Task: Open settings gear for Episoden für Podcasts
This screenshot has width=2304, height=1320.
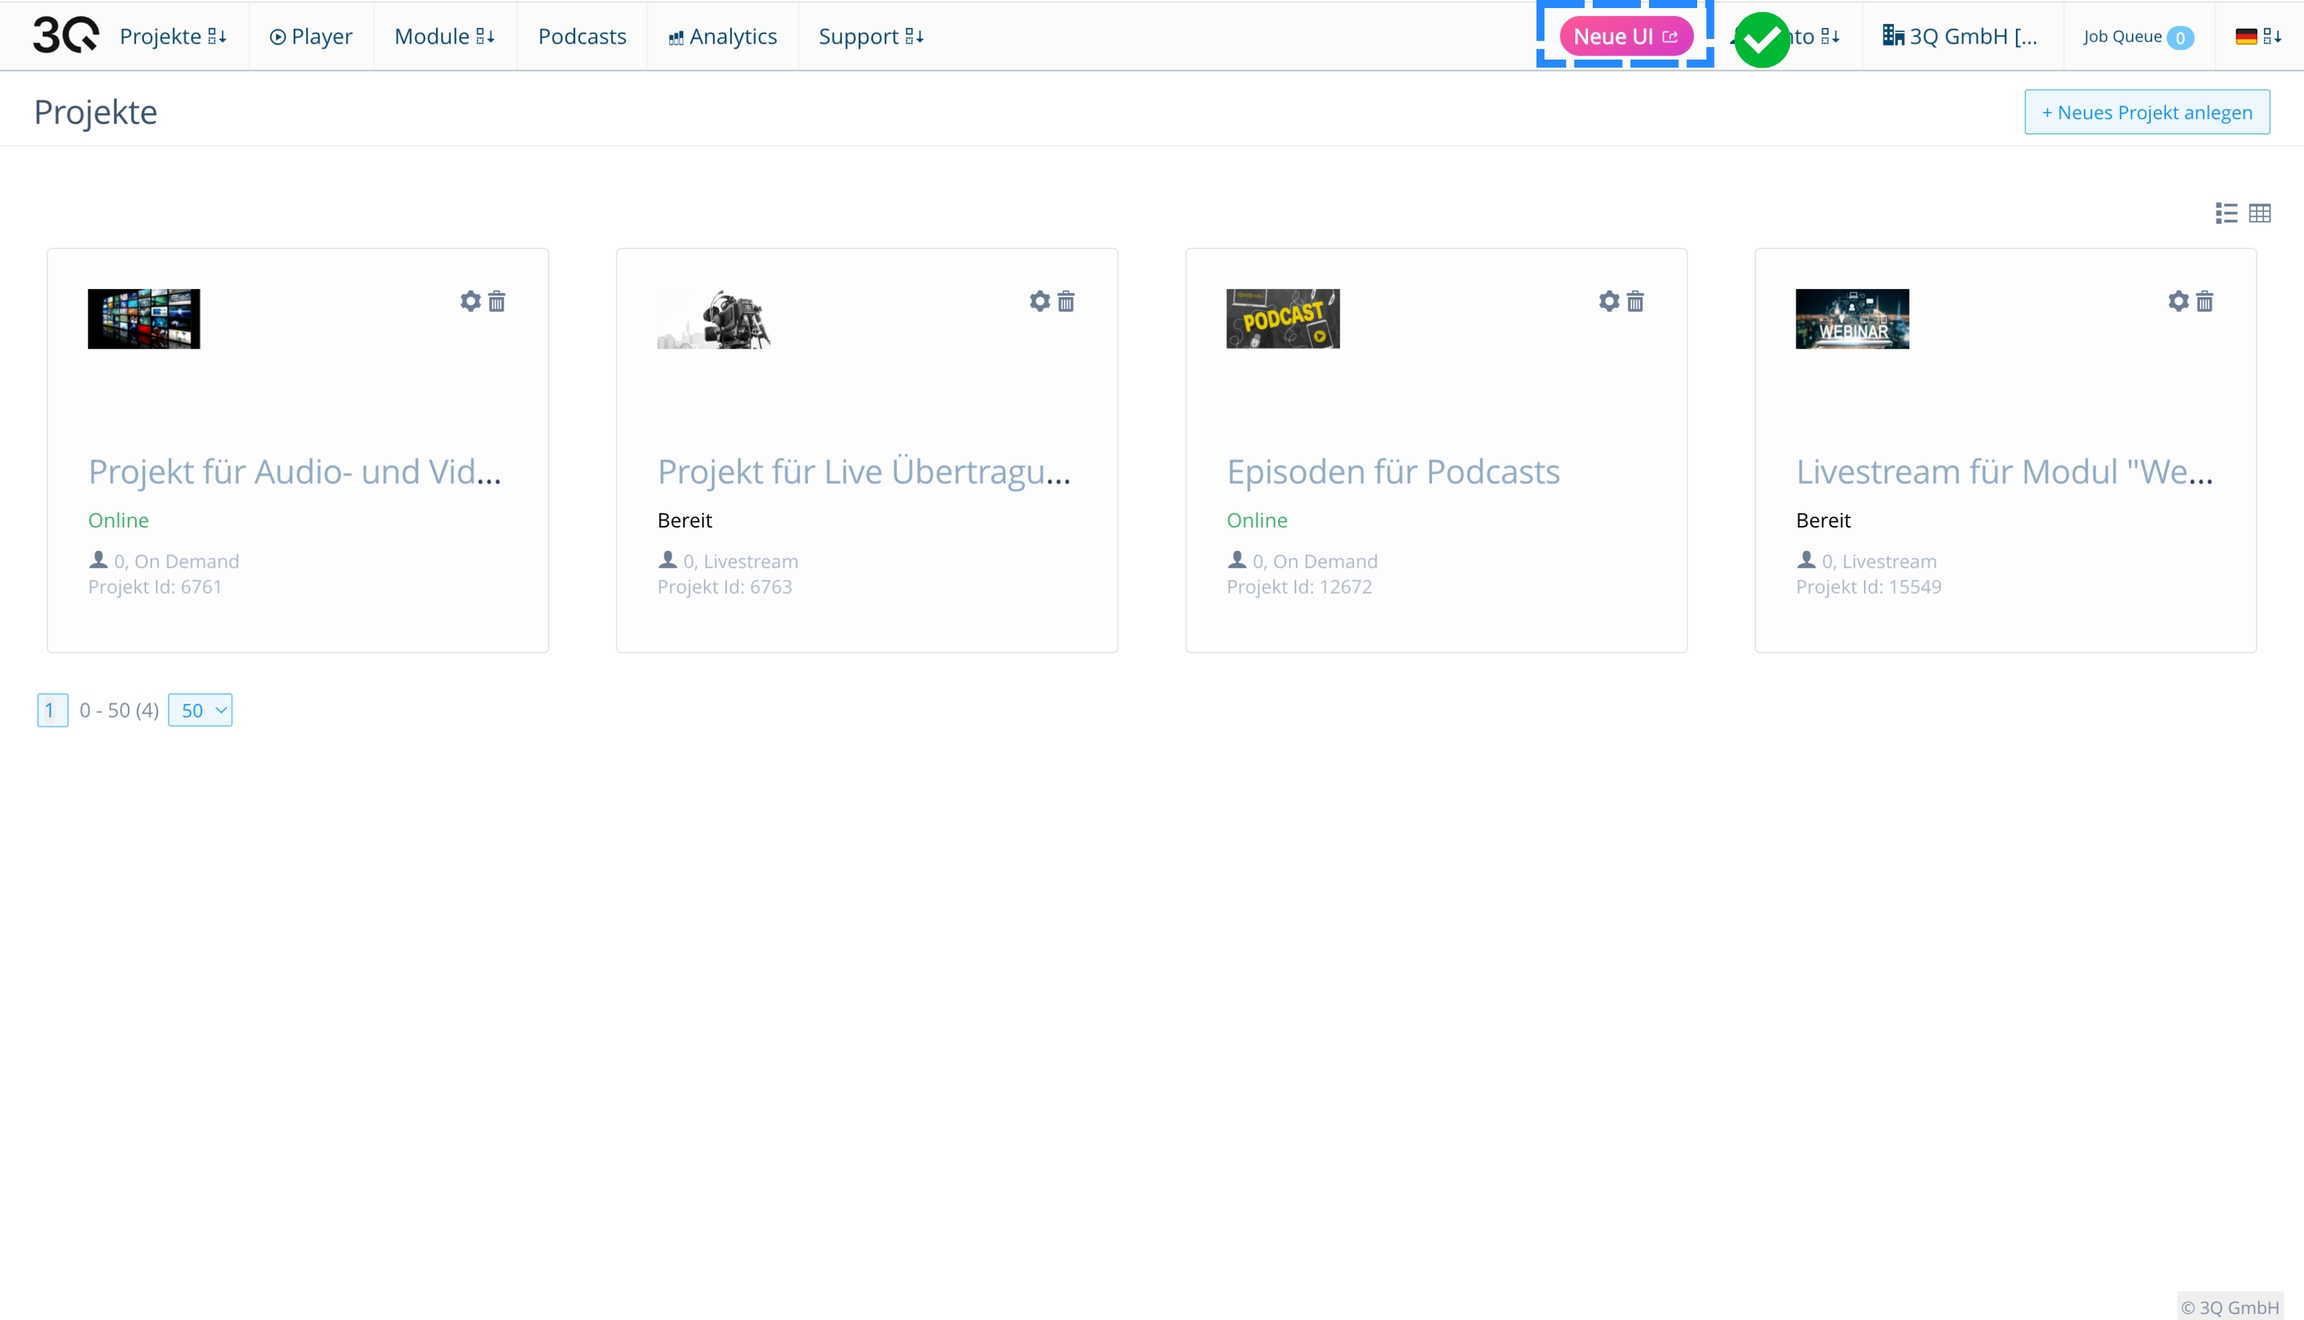Action: 1608,301
